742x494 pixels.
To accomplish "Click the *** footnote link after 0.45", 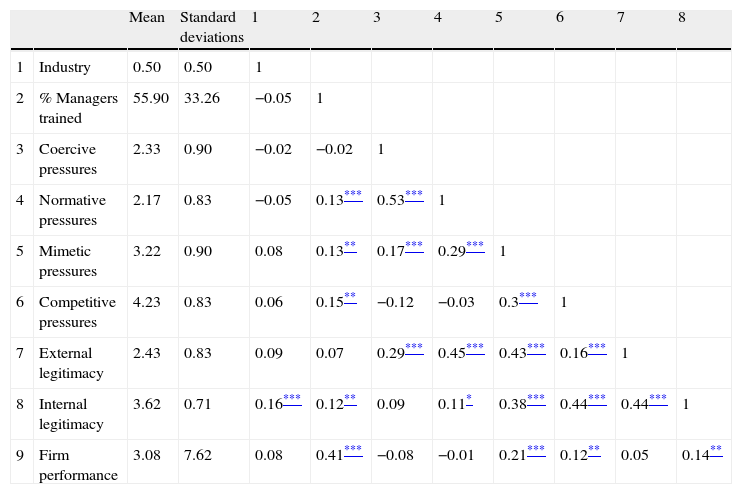I will pos(475,347).
